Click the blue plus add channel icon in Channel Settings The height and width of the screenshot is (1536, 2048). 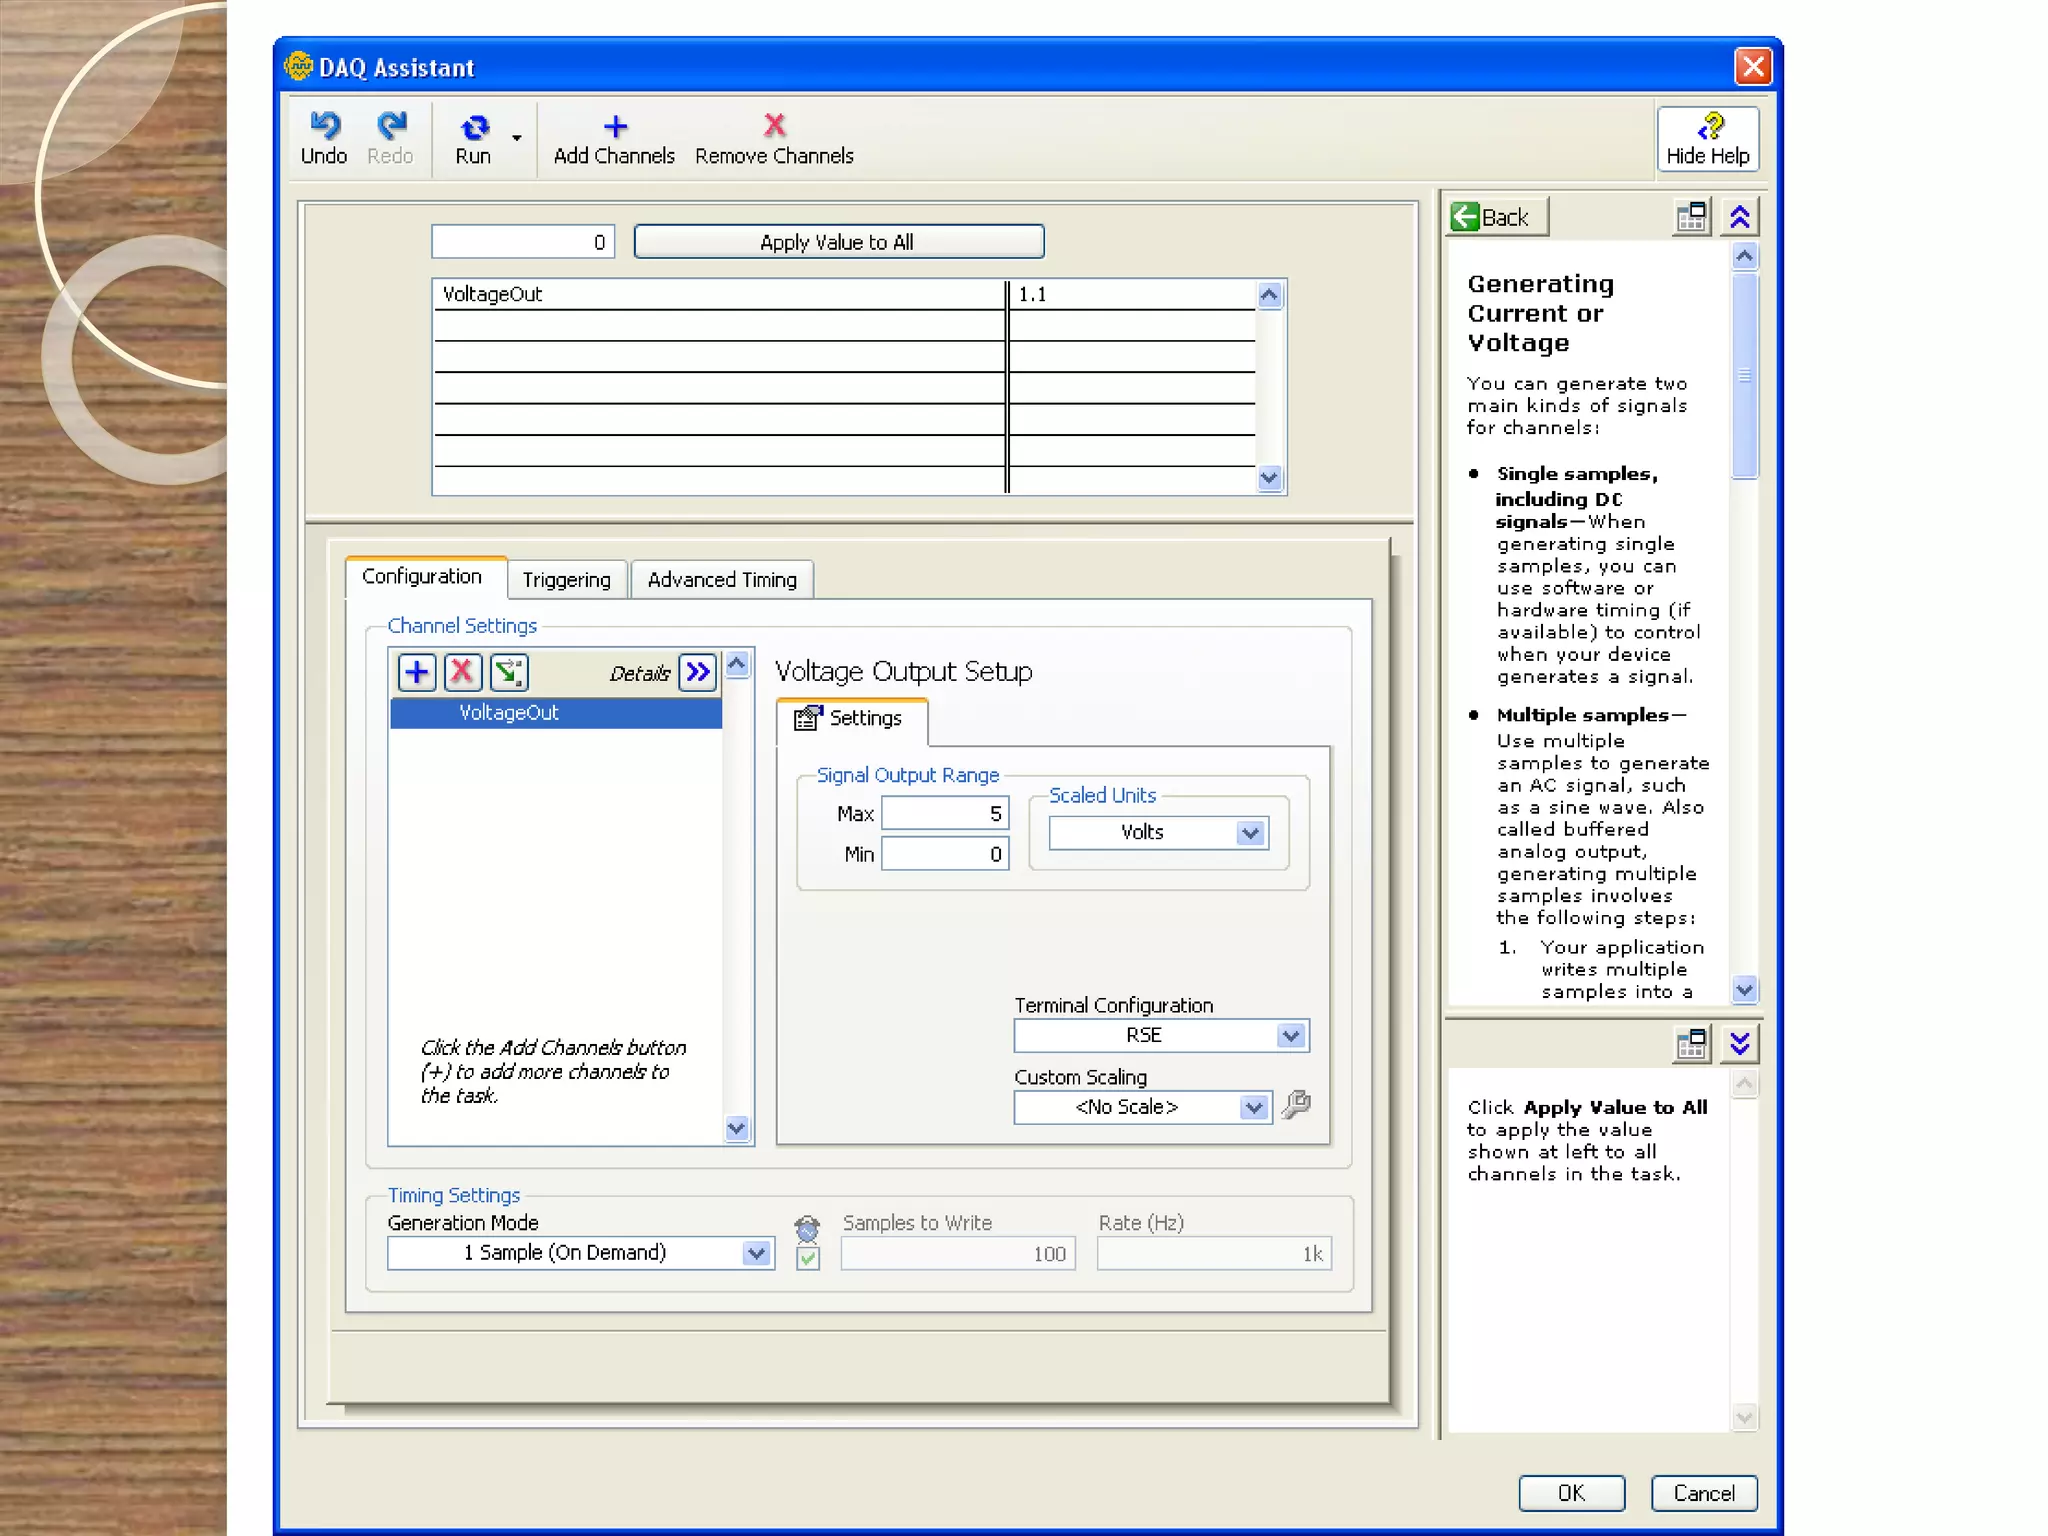click(417, 672)
